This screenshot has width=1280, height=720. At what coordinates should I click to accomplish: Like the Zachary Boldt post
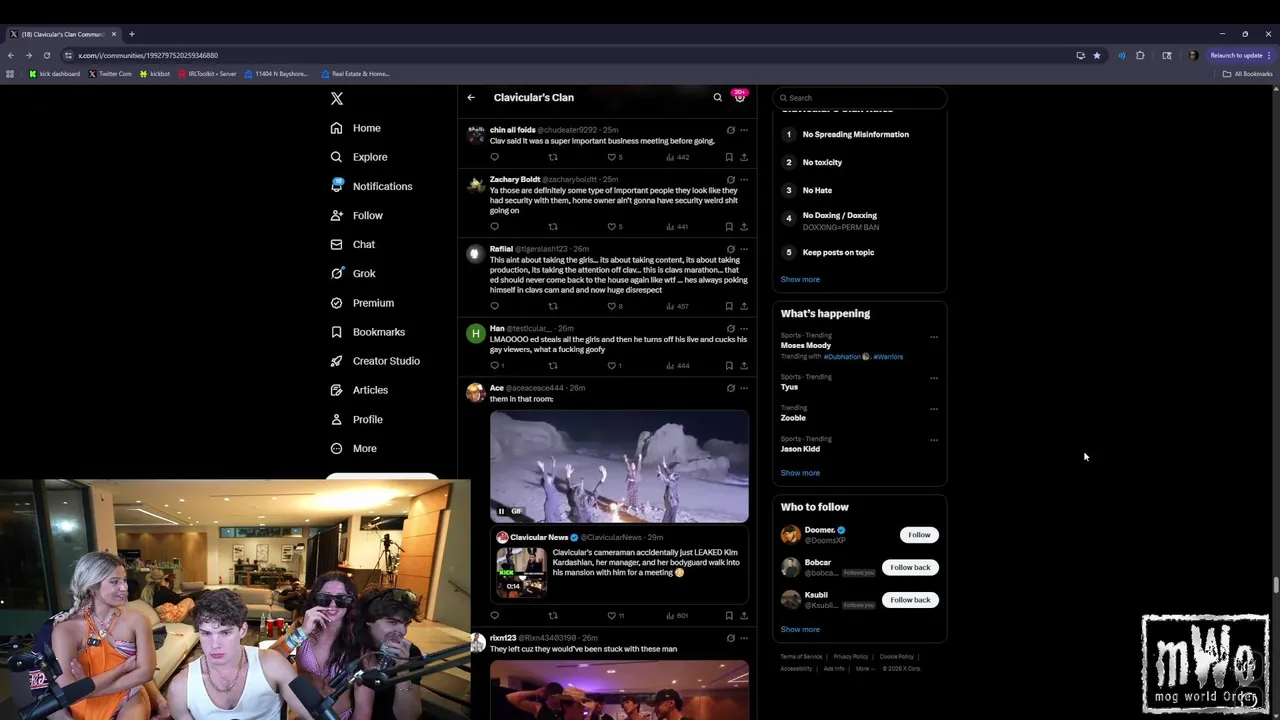(614, 227)
